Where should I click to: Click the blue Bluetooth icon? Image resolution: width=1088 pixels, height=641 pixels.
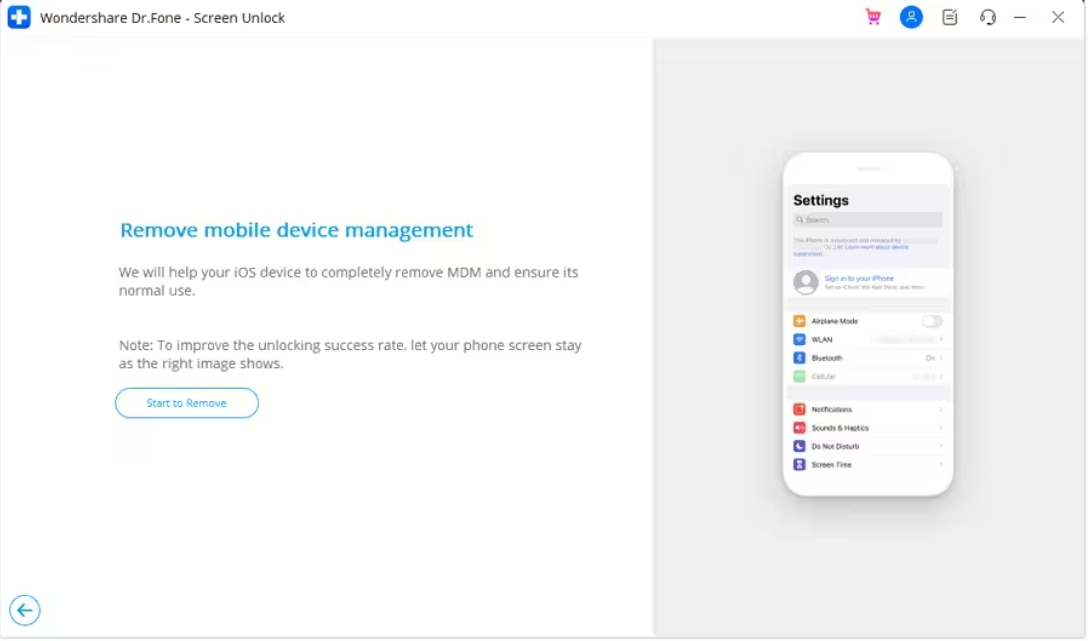(x=799, y=358)
